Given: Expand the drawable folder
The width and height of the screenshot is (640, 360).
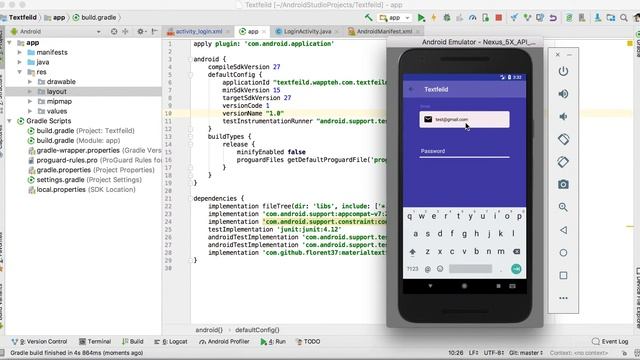Looking at the screenshot, I should [30, 82].
